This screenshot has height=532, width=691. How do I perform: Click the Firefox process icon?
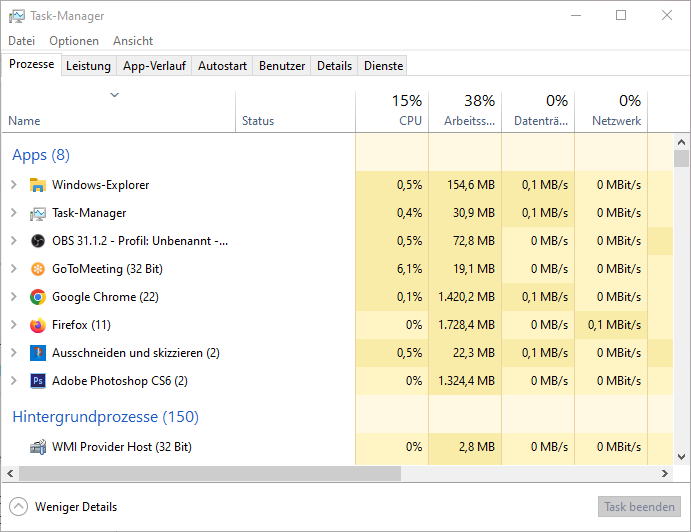(38, 325)
